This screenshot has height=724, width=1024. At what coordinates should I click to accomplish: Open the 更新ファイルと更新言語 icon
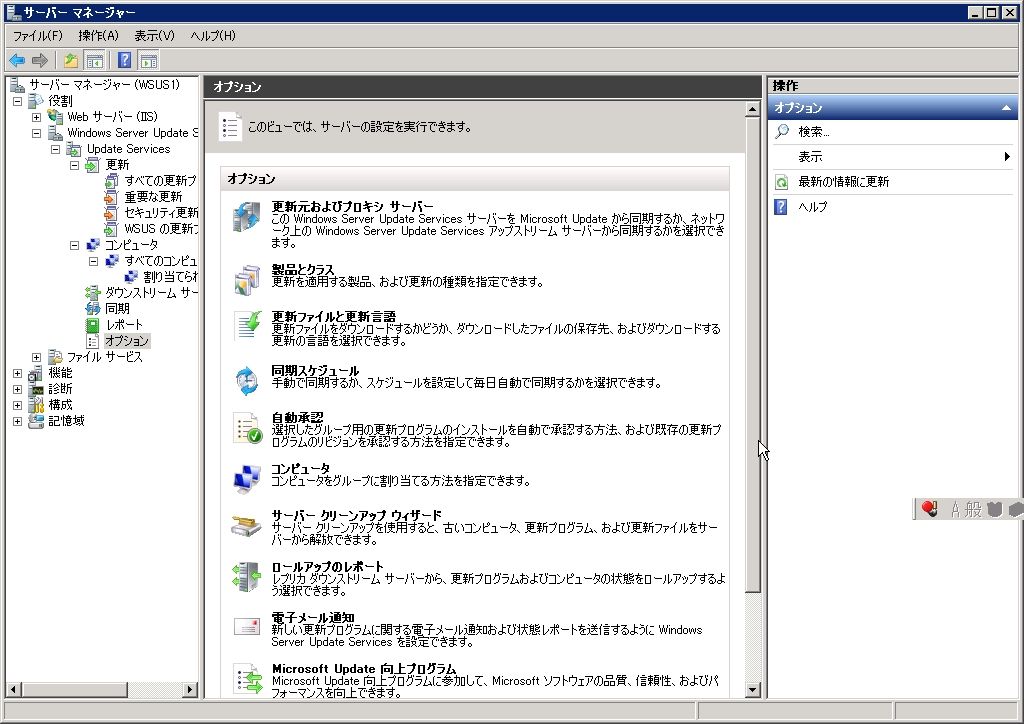coord(247,325)
